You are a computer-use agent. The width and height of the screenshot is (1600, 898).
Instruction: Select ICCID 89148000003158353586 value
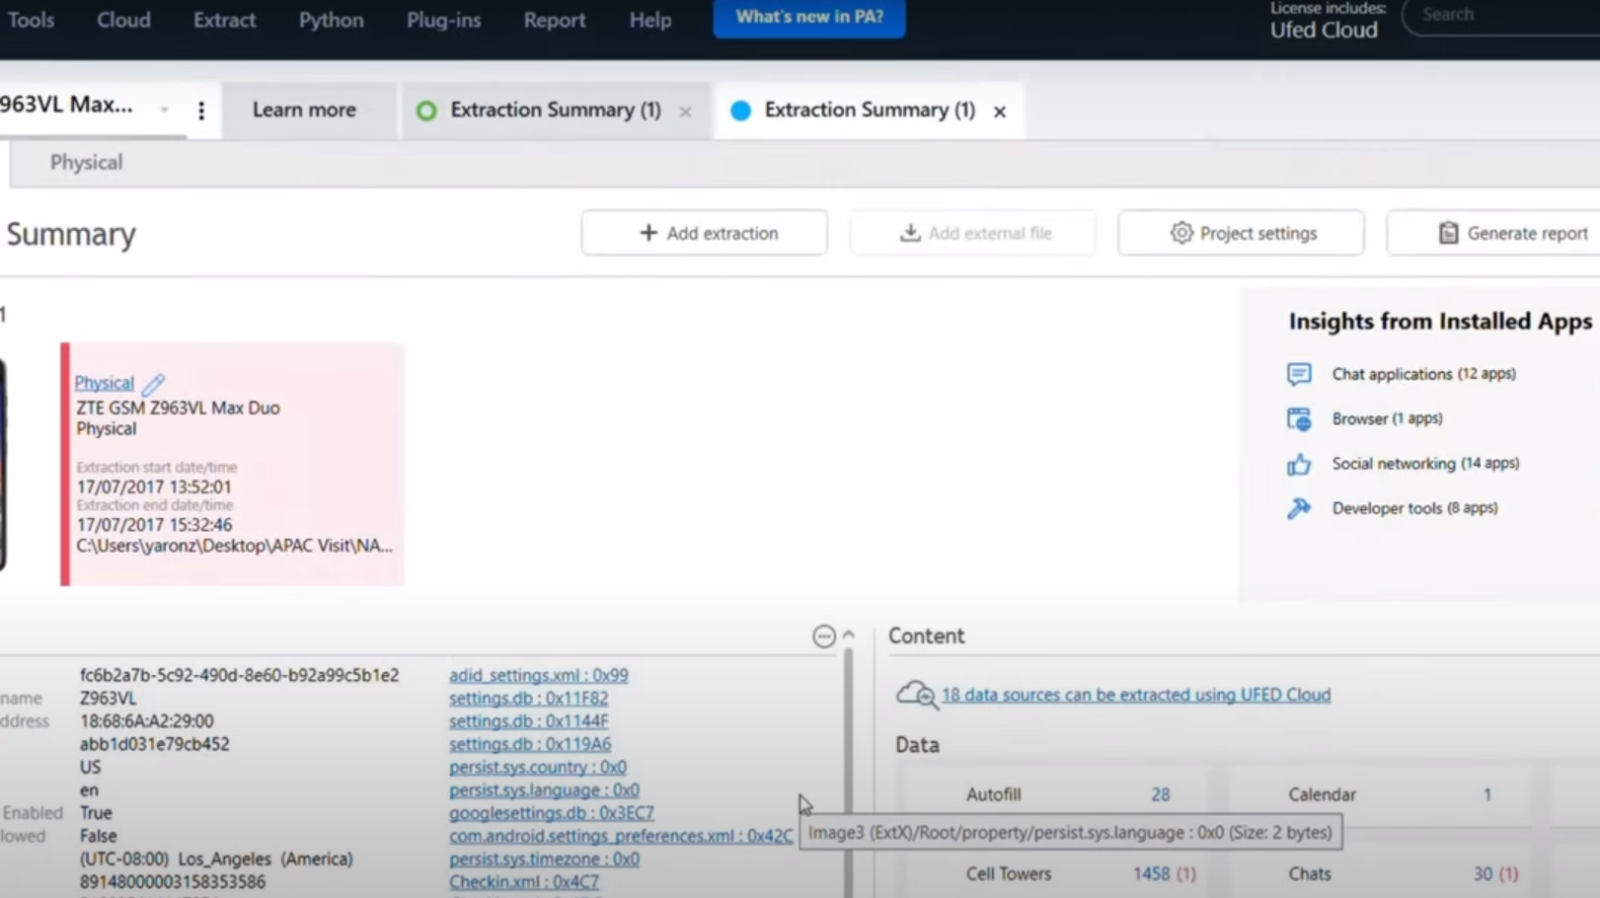point(172,882)
